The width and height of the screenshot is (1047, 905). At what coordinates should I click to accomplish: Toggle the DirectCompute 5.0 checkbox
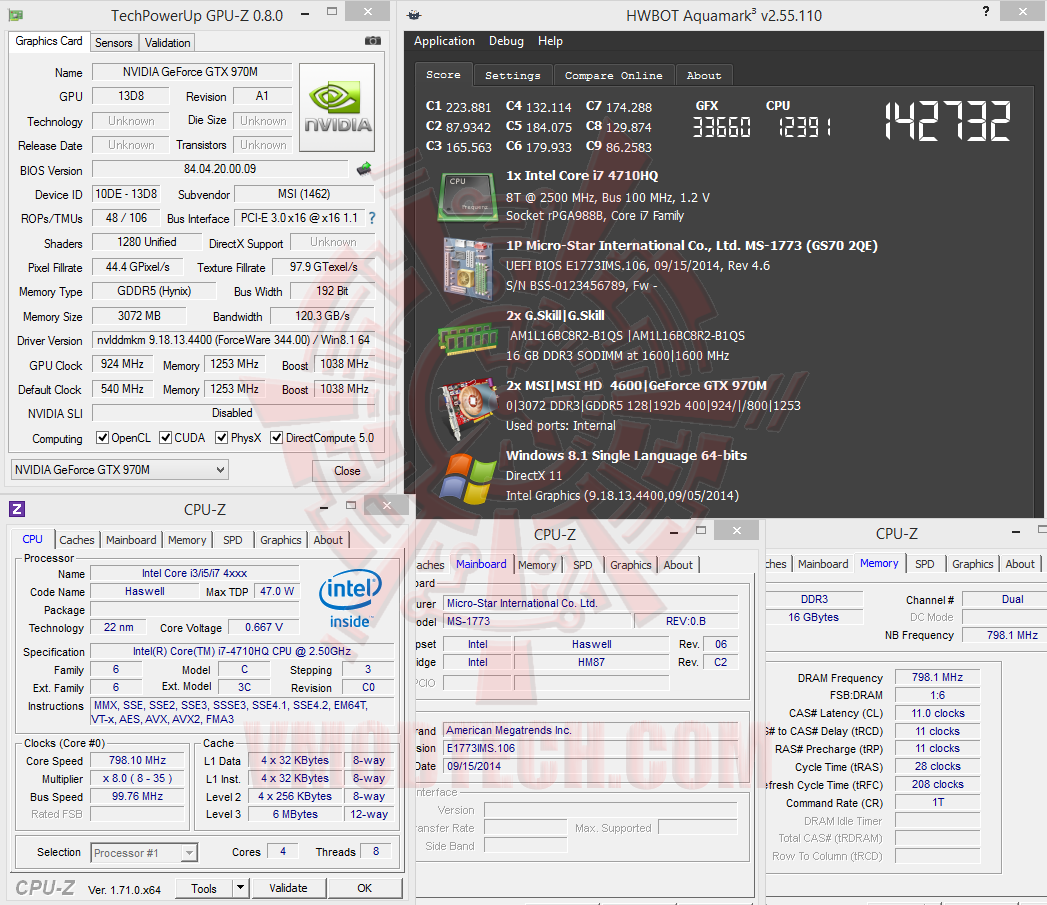pyautogui.click(x=276, y=438)
